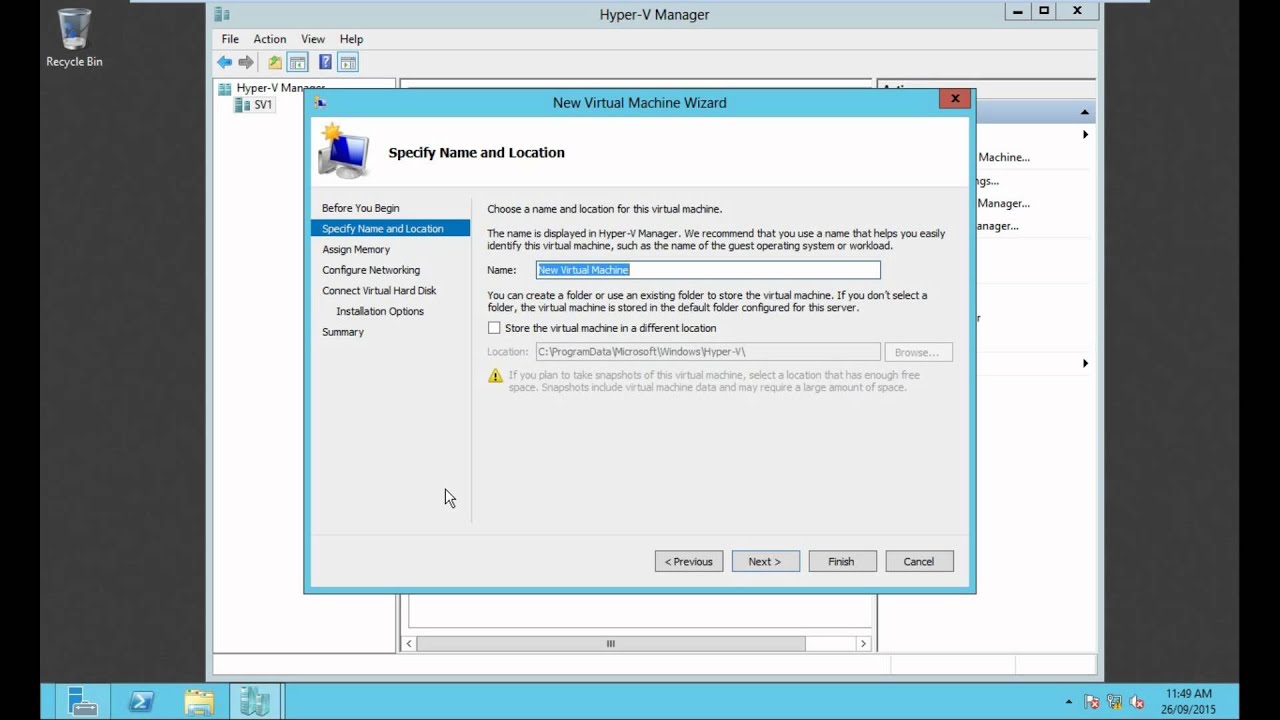Toggle the Show/Hide Action Pane toolbar icon
Screen dimensions: 1280x720
348,62
